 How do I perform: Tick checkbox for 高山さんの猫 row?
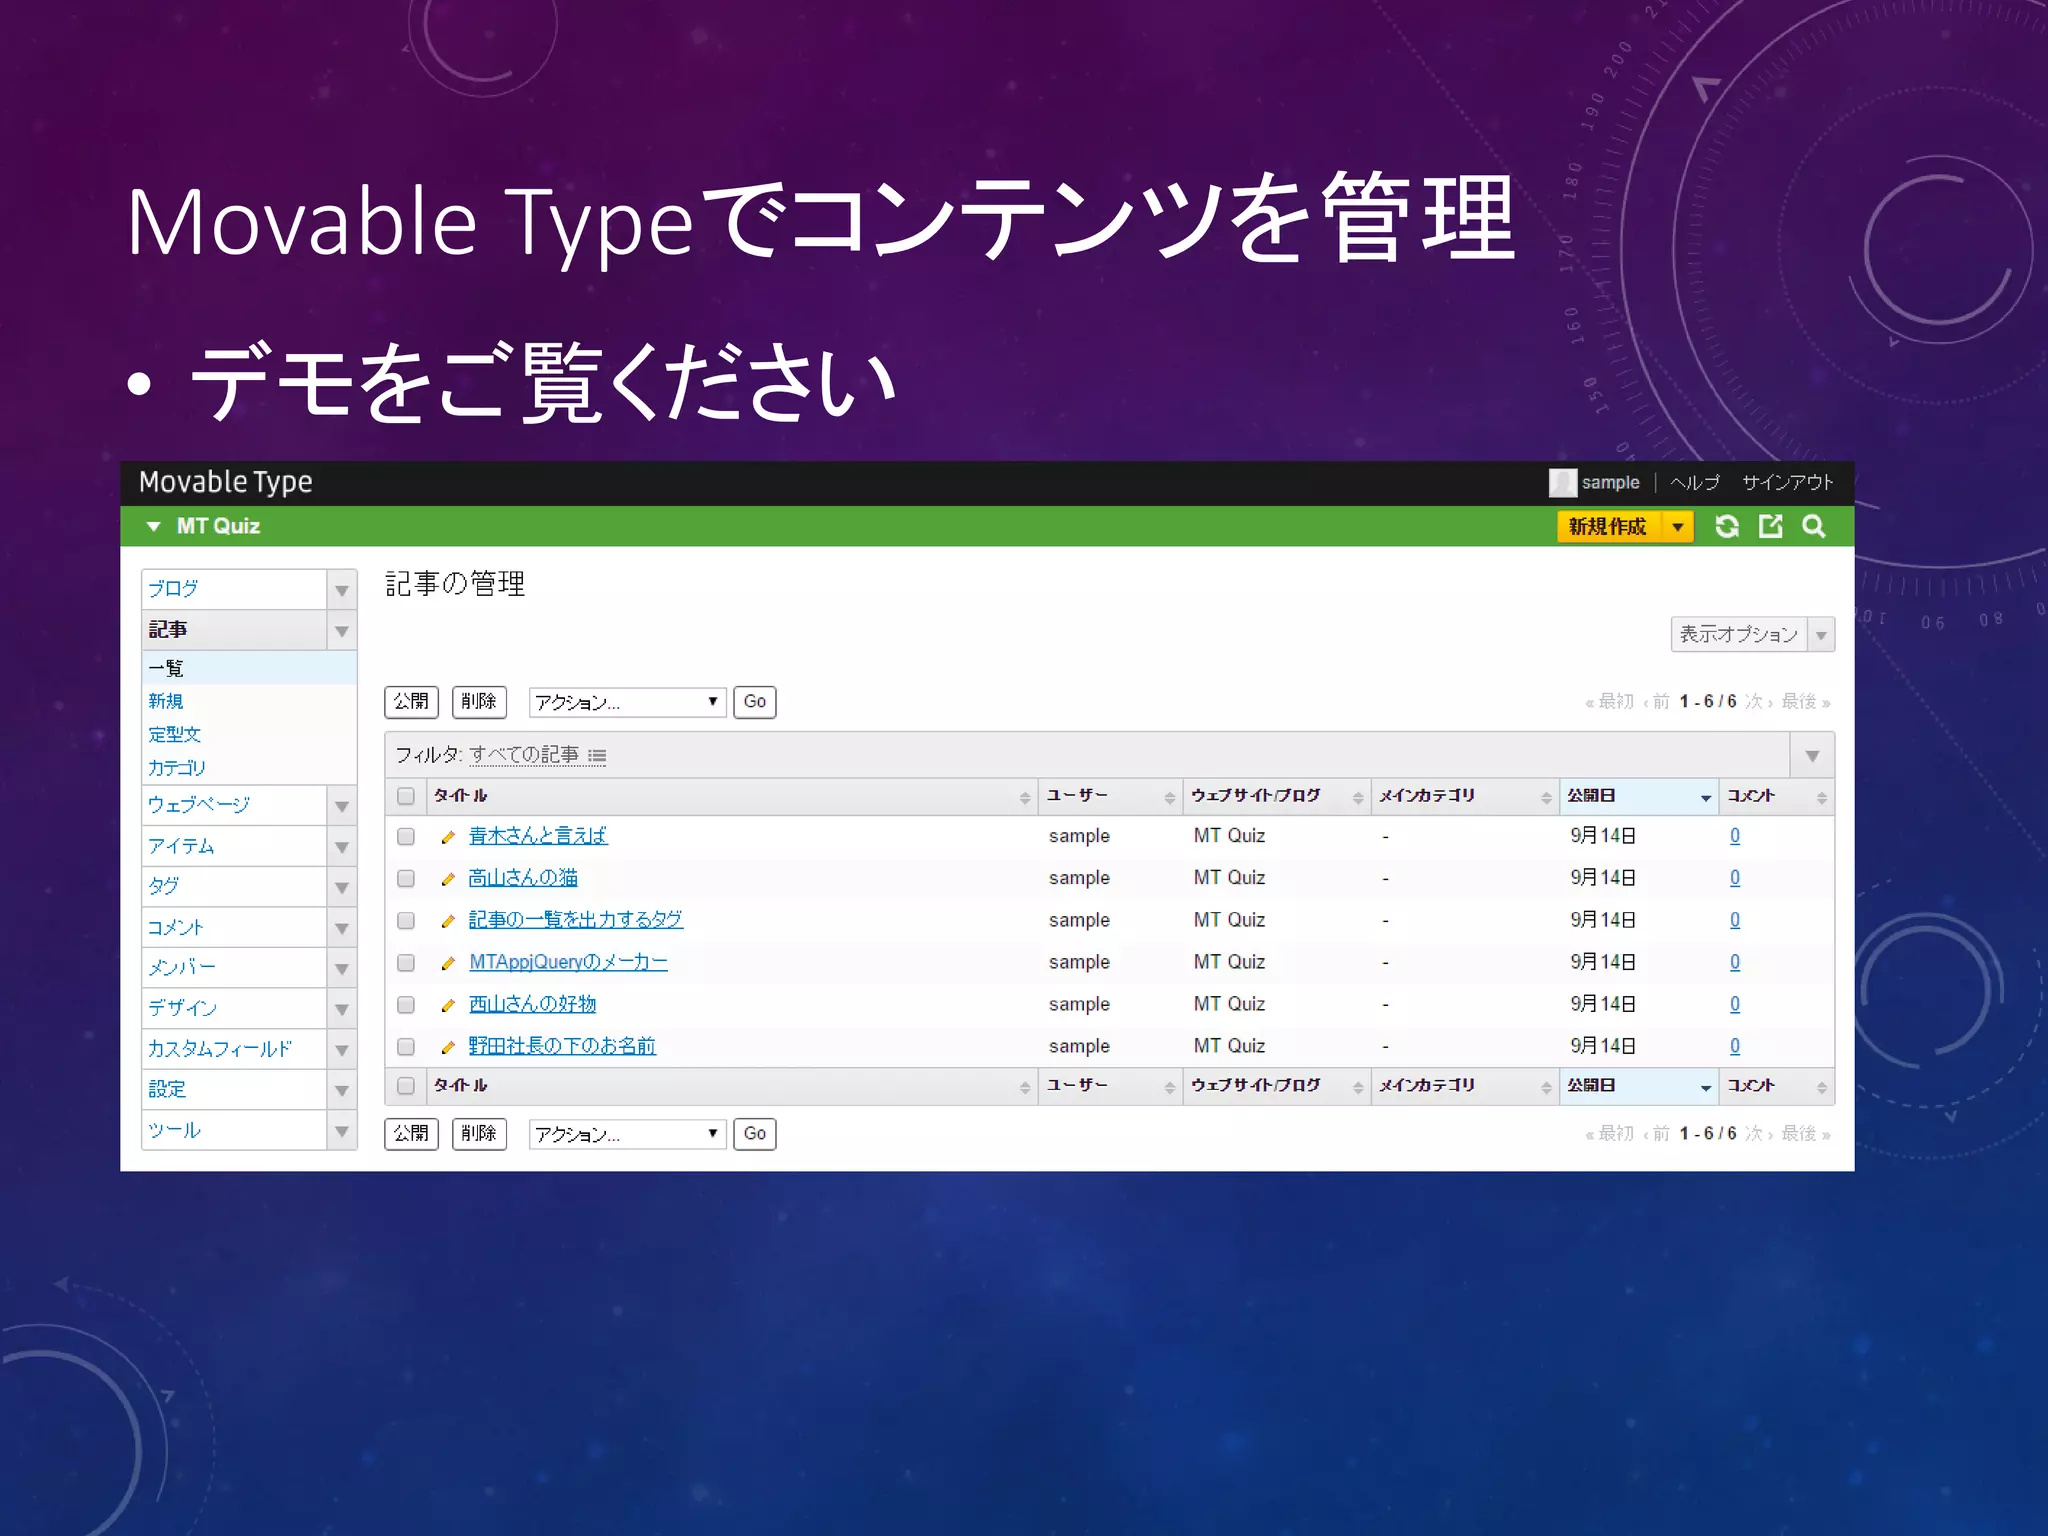point(405,878)
